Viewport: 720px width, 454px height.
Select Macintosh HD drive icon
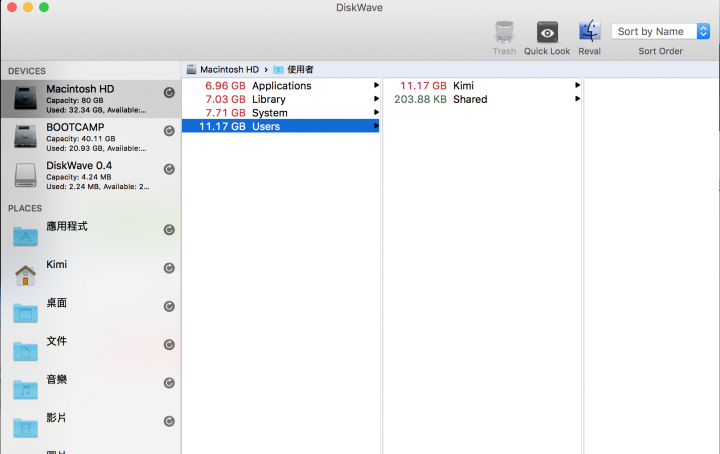pyautogui.click(x=25, y=98)
